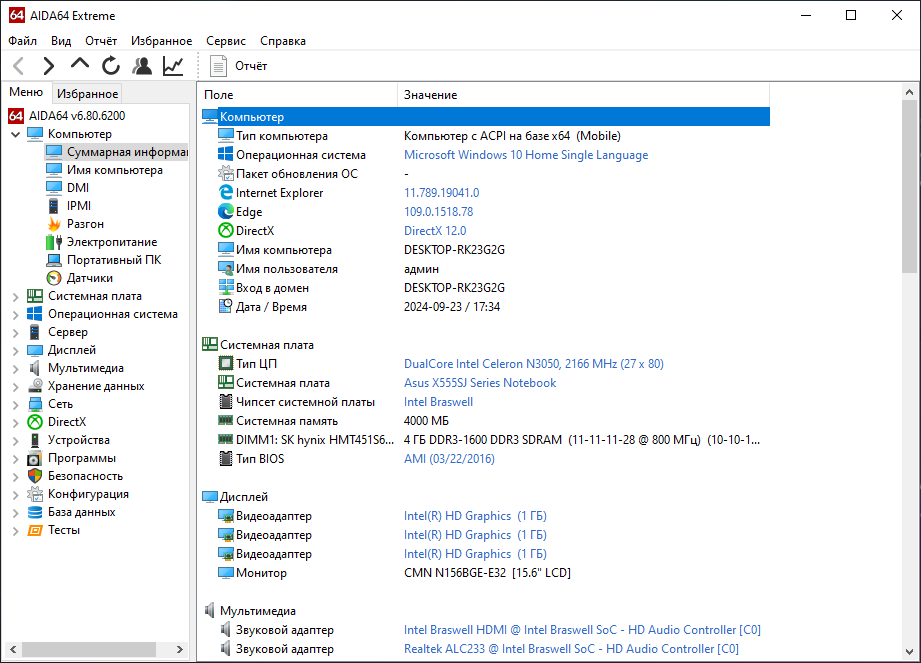The height and width of the screenshot is (663, 921).
Task: Switch to the Избранное tab in the sidebar
Action: [88, 93]
